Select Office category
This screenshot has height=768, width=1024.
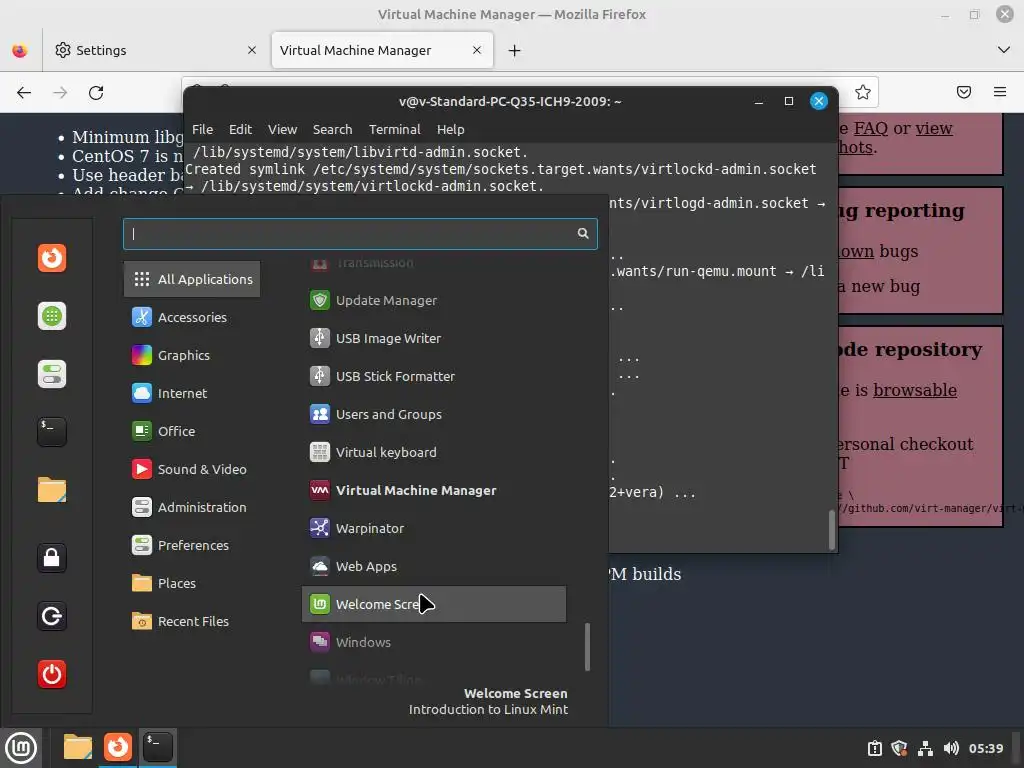[x=192, y=431]
